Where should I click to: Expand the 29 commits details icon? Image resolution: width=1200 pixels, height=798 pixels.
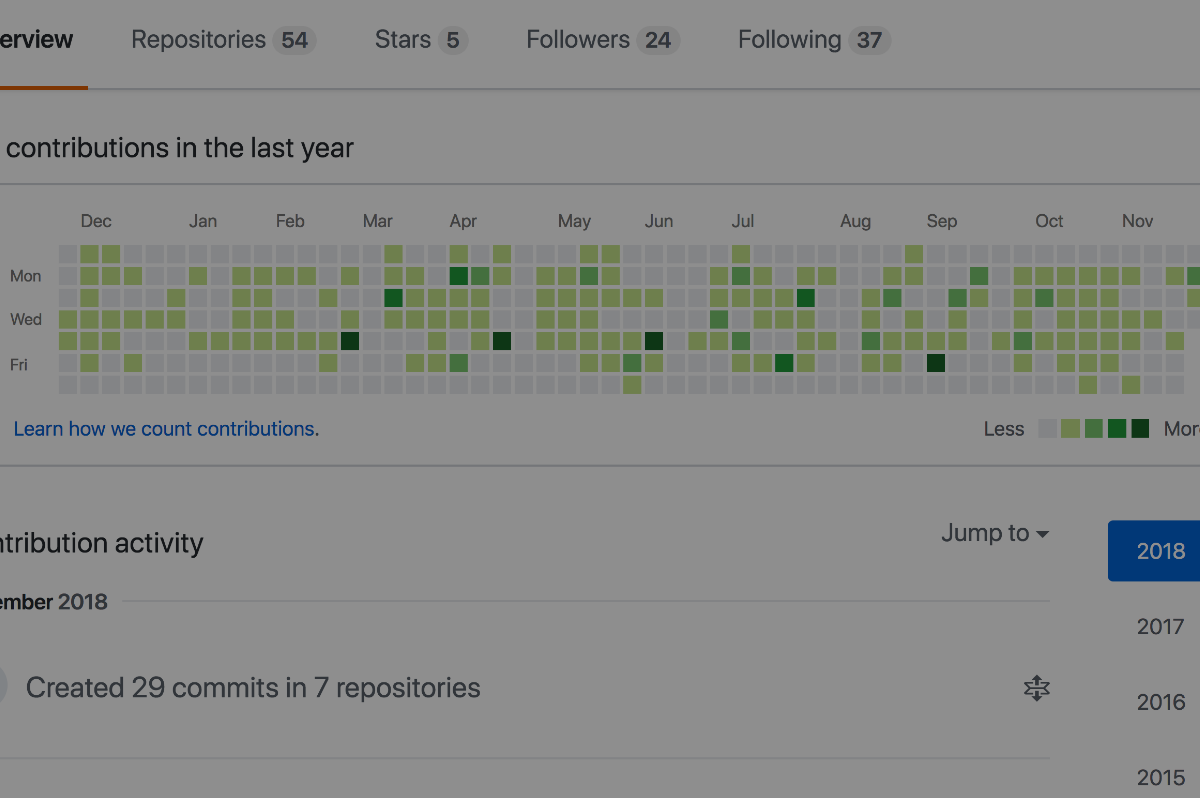[x=1037, y=688]
